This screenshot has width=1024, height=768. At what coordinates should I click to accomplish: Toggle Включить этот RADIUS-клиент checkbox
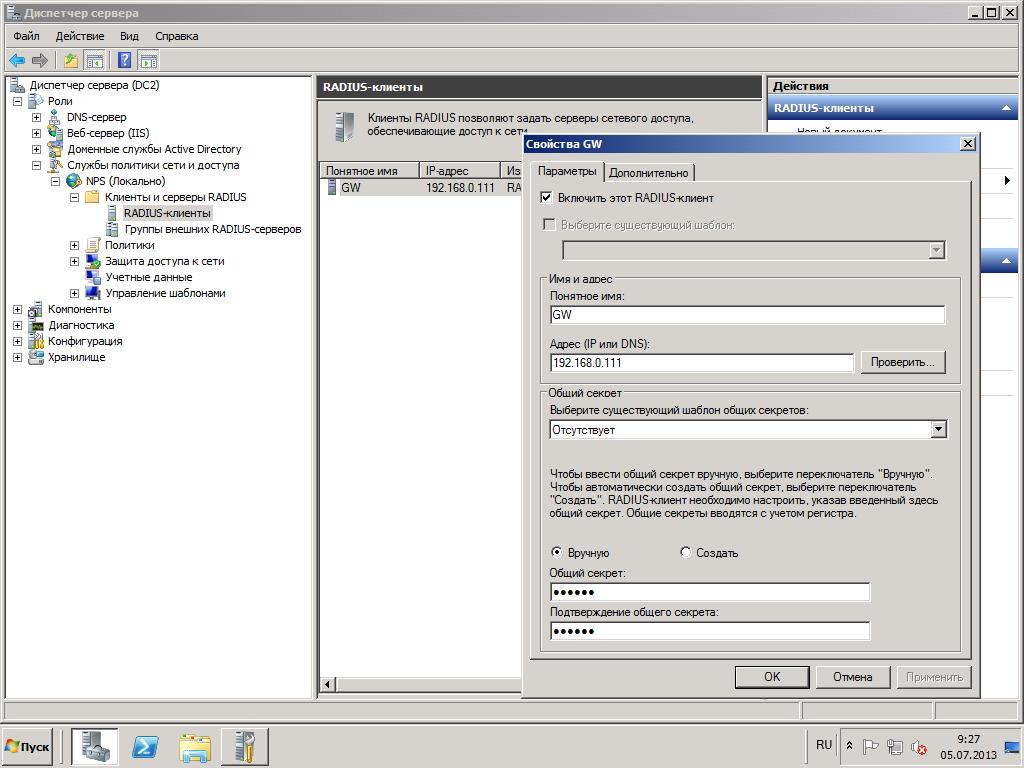click(x=547, y=197)
